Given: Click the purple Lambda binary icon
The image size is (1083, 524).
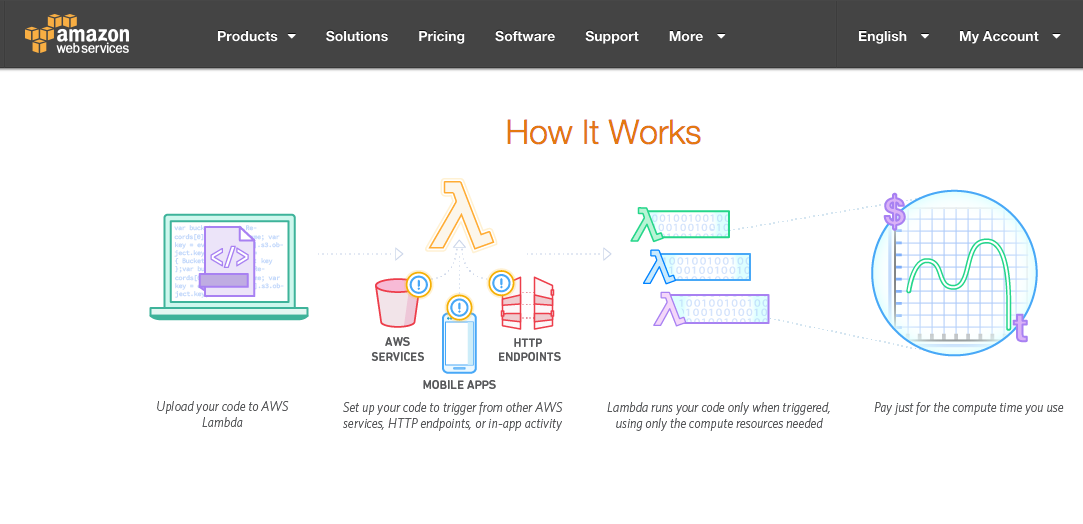Looking at the screenshot, I should pyautogui.click(x=711, y=309).
